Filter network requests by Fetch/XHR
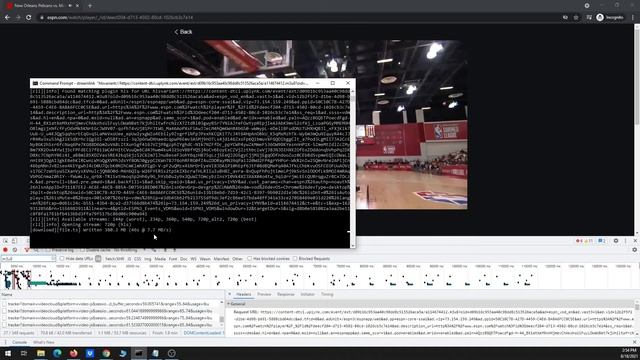The height and width of the screenshot is (360, 640). (x=115, y=259)
